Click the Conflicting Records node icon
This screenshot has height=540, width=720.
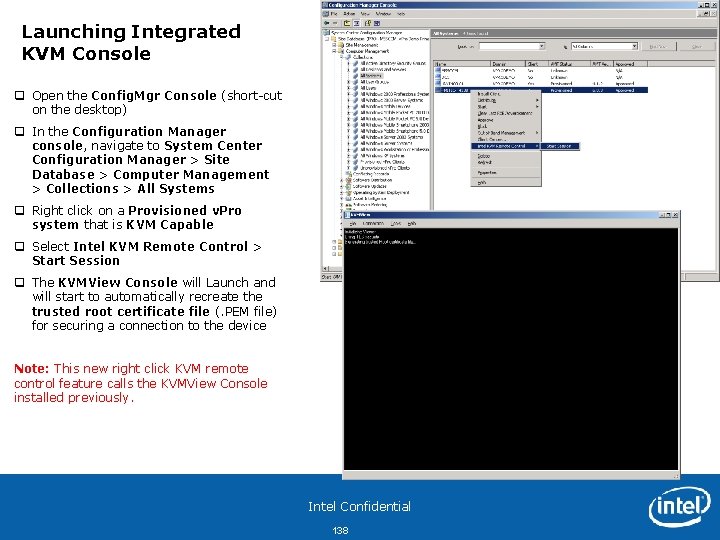pyautogui.click(x=349, y=174)
